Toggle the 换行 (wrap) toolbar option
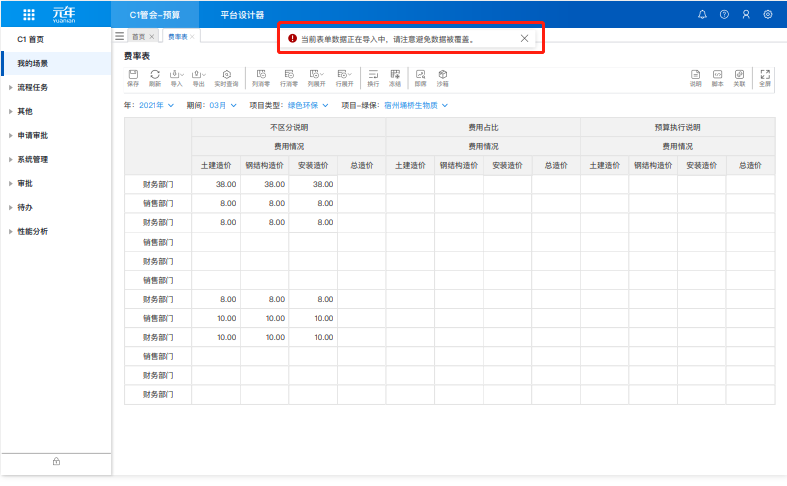 tap(373, 78)
